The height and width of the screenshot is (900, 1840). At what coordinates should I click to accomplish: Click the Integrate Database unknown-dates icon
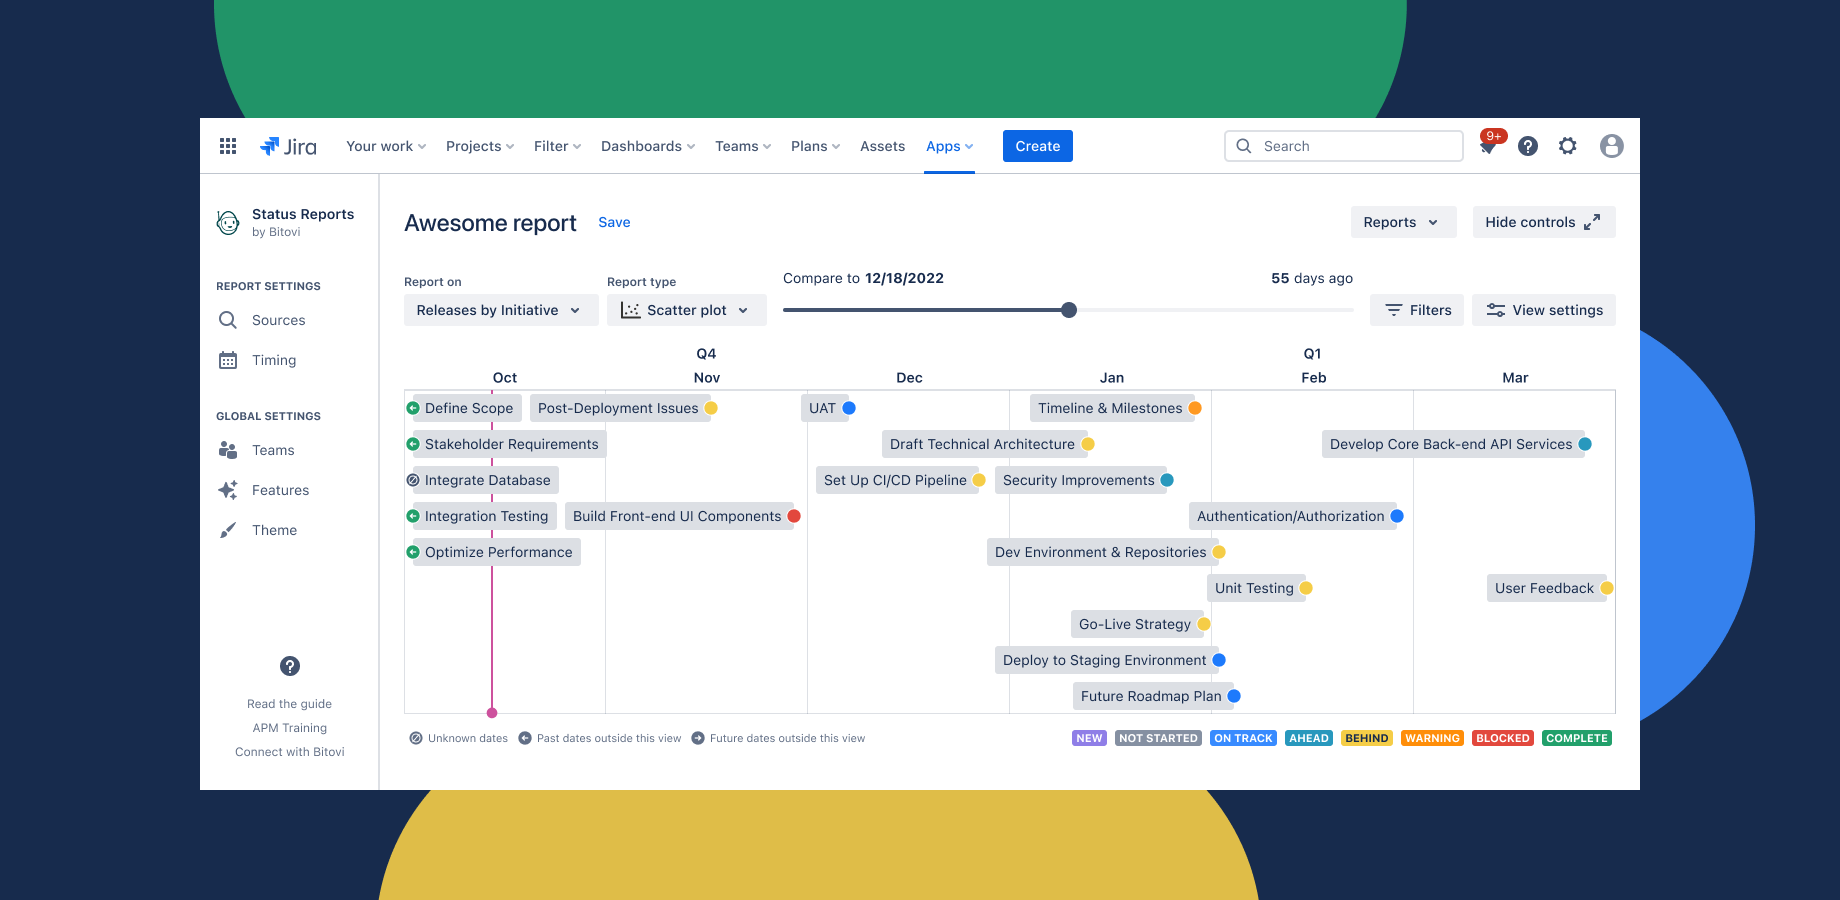click(x=413, y=480)
